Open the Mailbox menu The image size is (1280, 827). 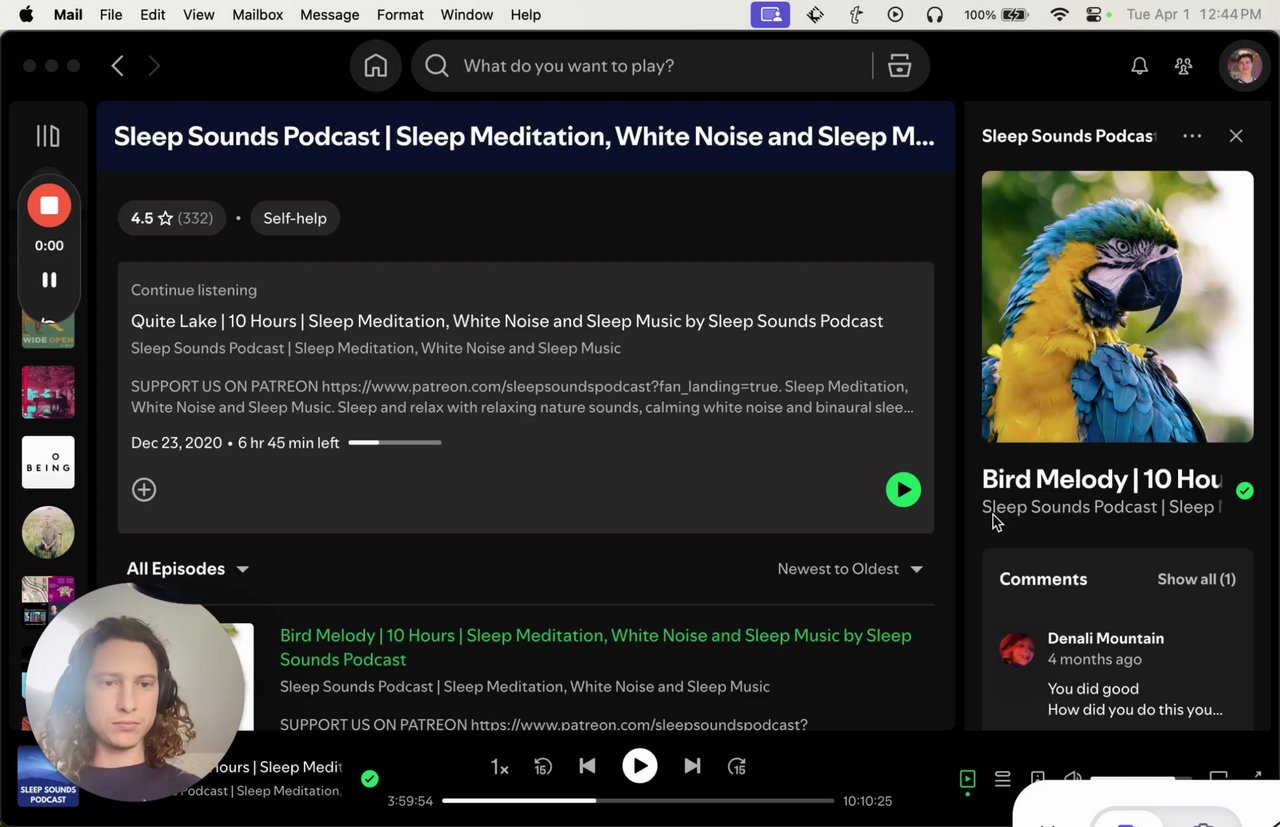(x=258, y=15)
